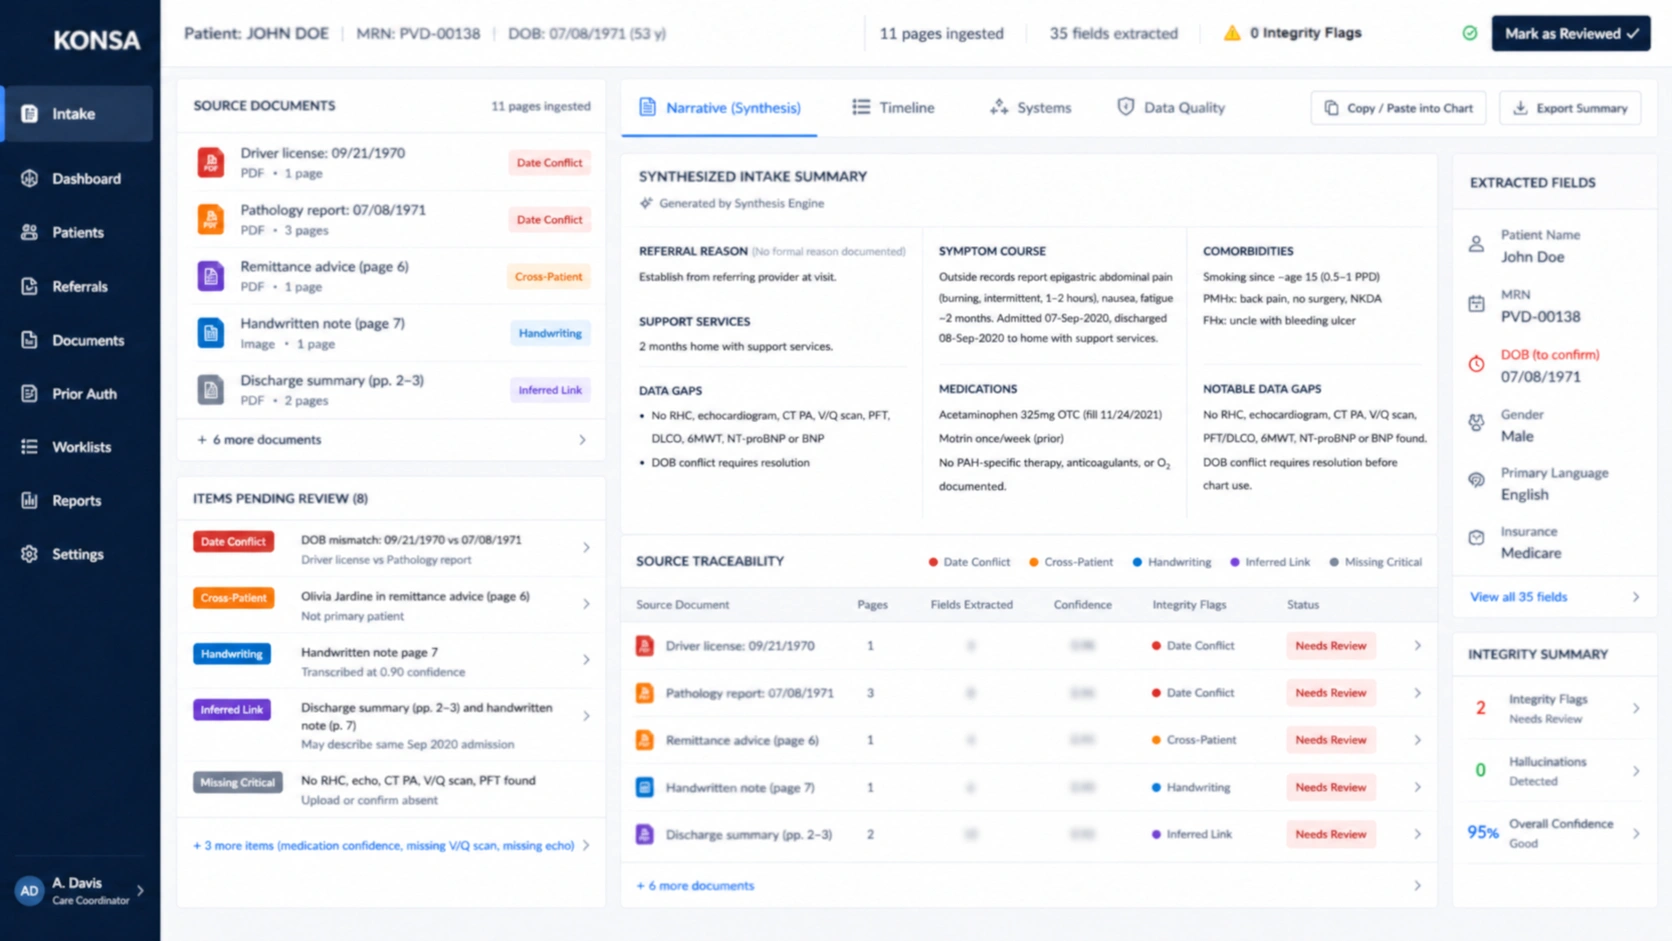This screenshot has height=941, width=1672.
Task: Click the Documents sidebar icon
Action: pos(29,340)
